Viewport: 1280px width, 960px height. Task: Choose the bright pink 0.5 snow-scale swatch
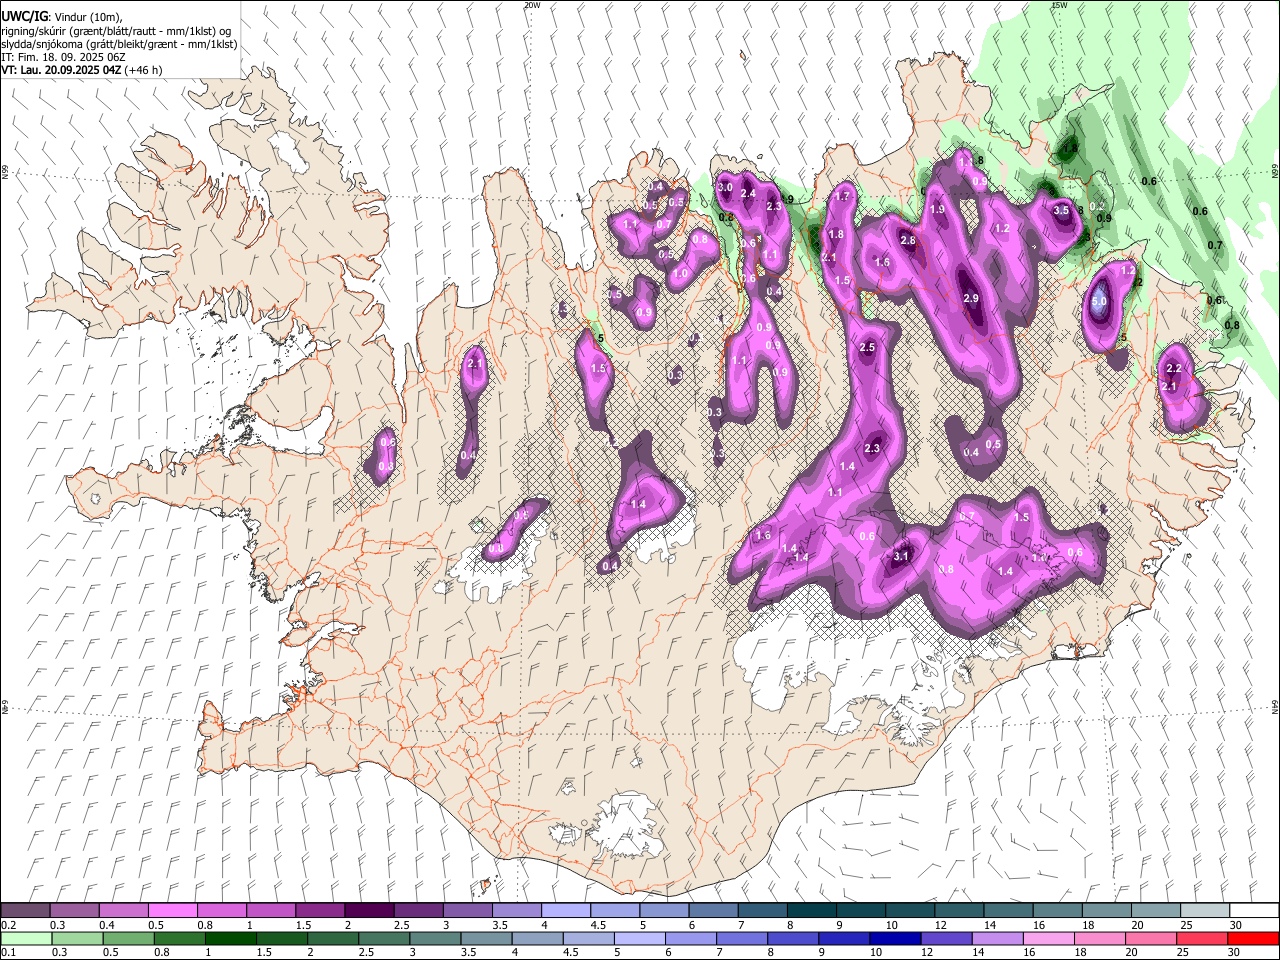(172, 910)
